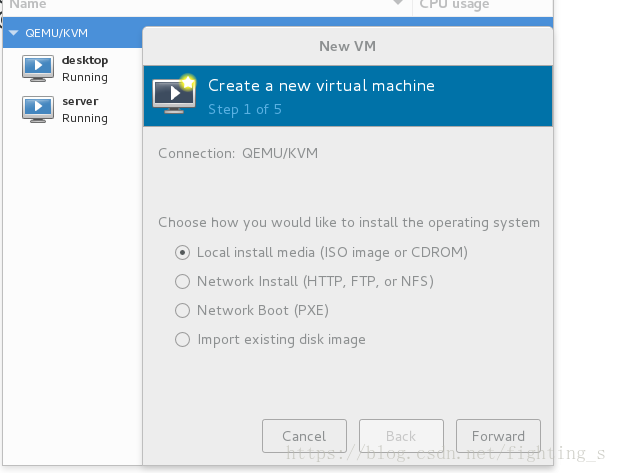Click the sort arrow in Name header
Image resolution: width=617 pixels, height=473 pixels.
point(398,3)
